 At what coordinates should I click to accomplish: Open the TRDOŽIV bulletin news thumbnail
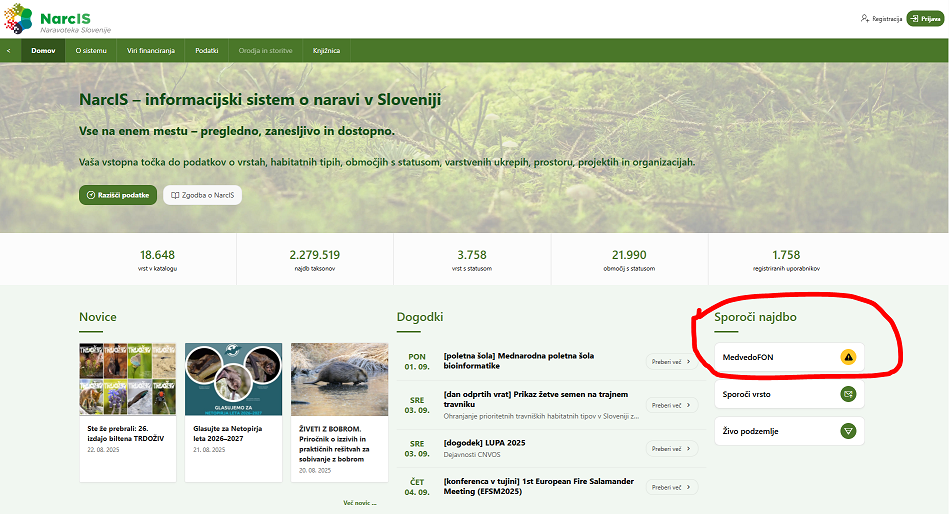[128, 379]
